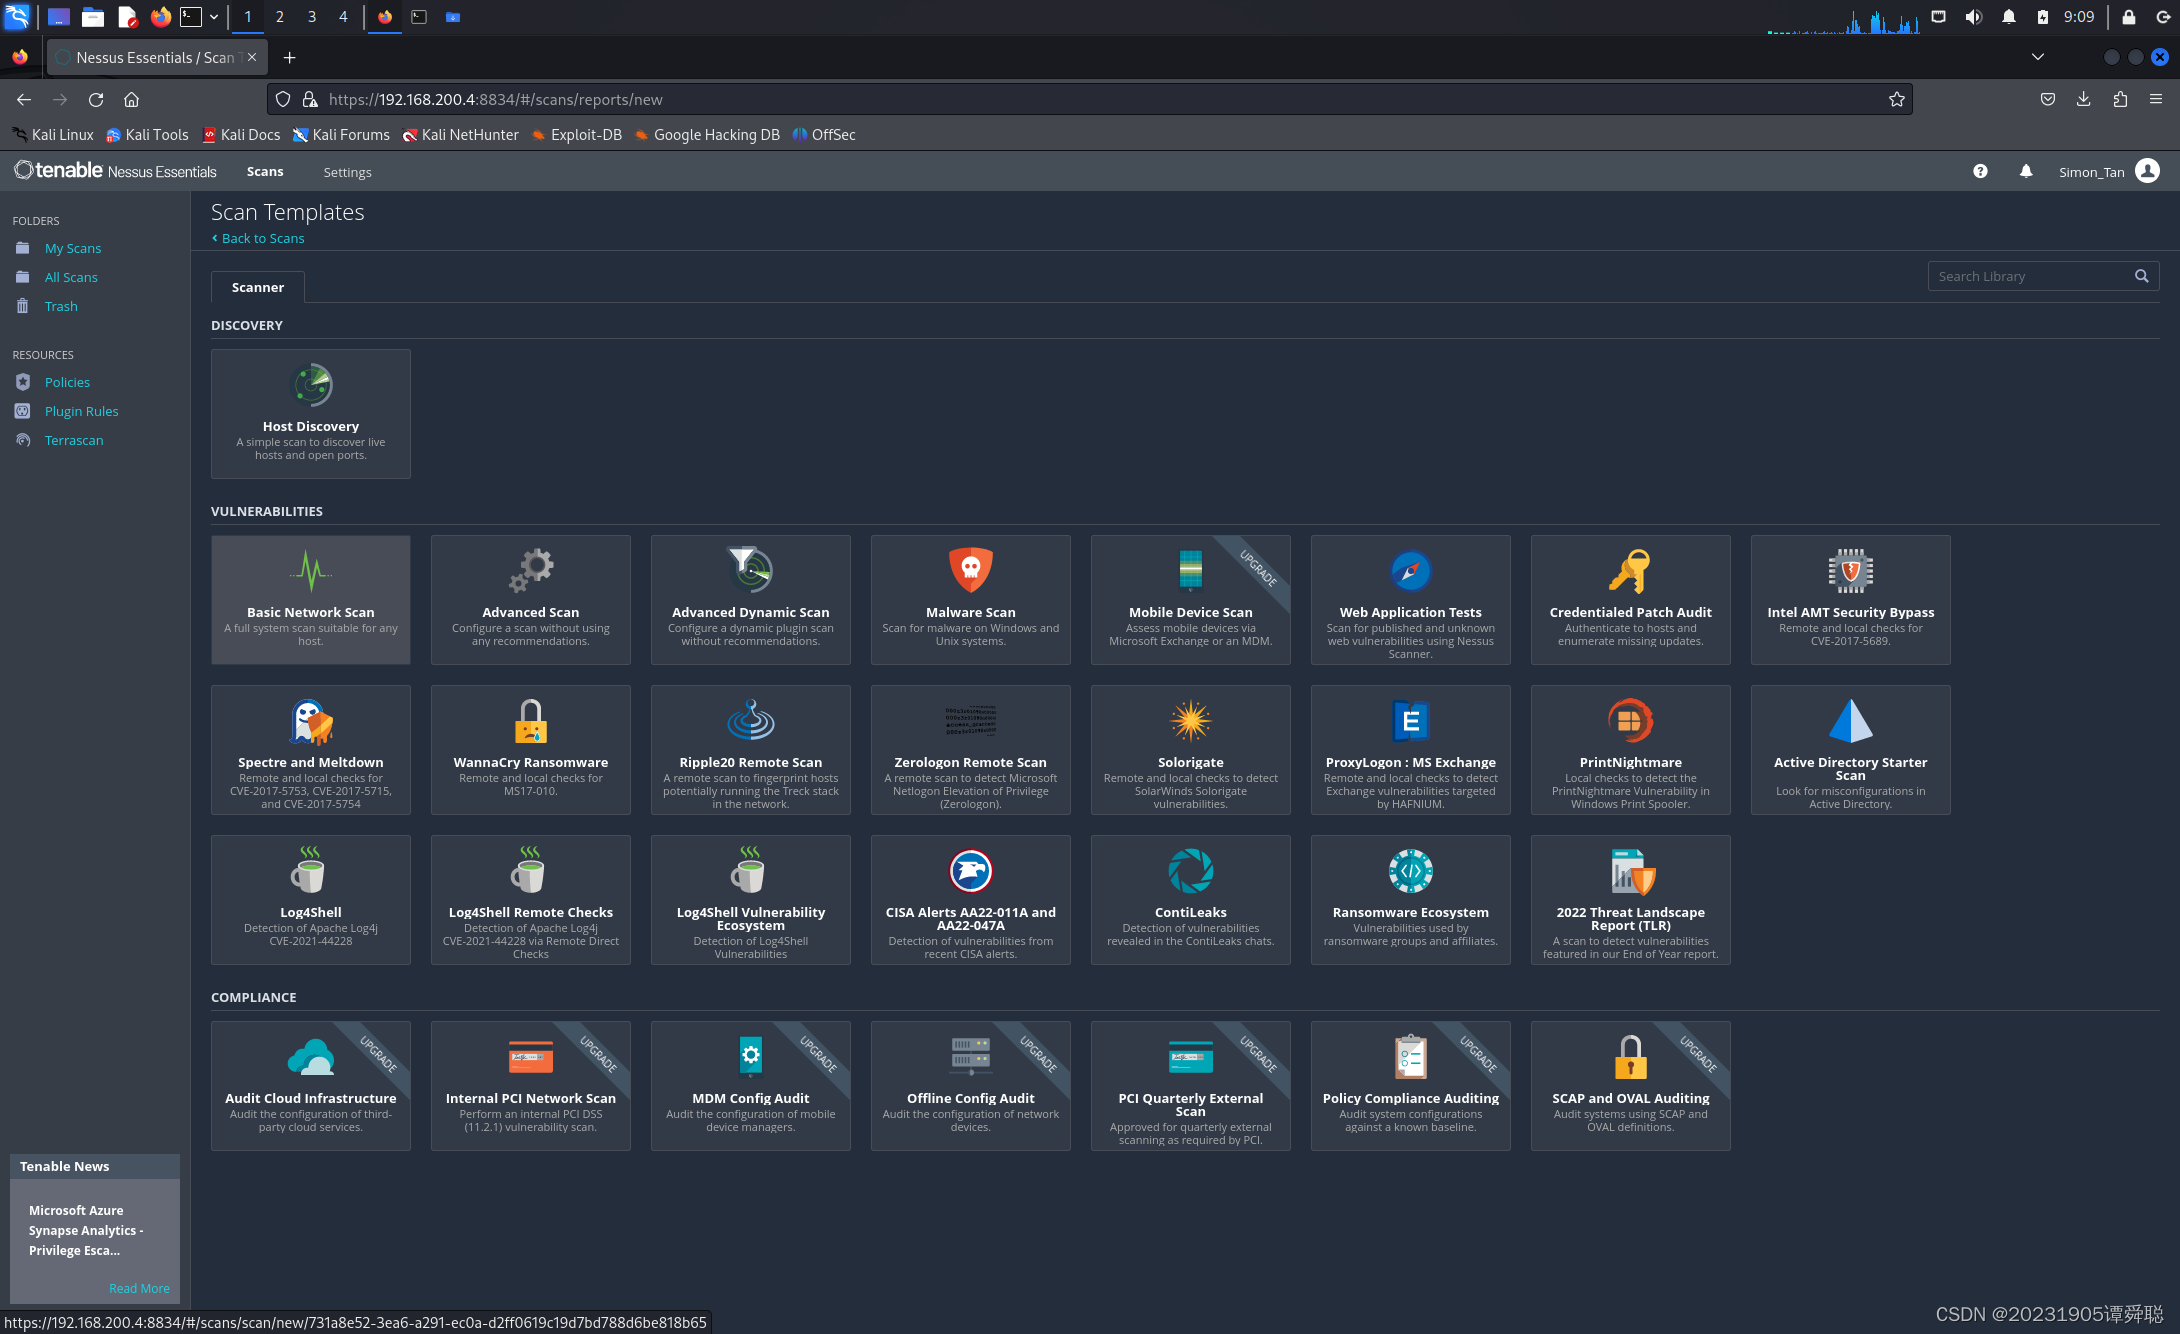Select the Ransomware Ecosystem template
This screenshot has height=1334, width=2180.
[x=1410, y=899]
